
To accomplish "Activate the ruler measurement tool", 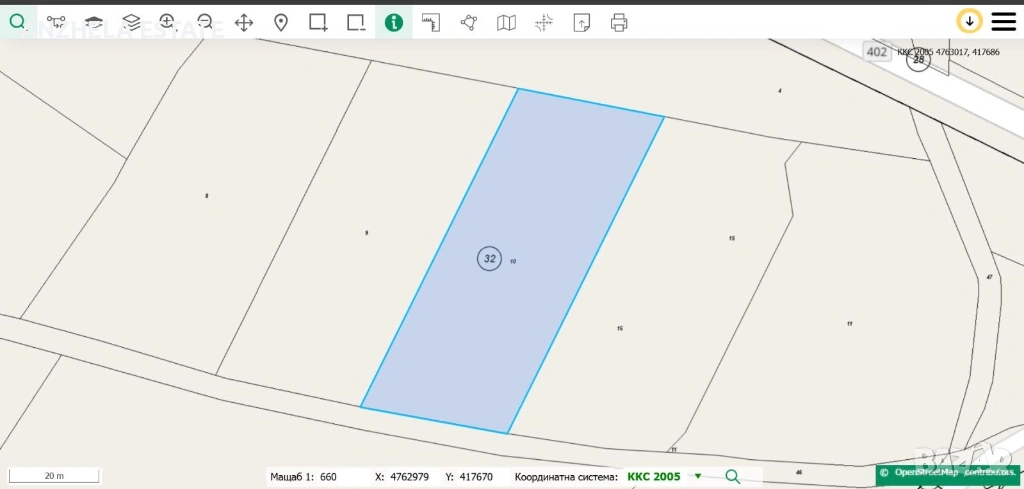I will (x=431, y=22).
